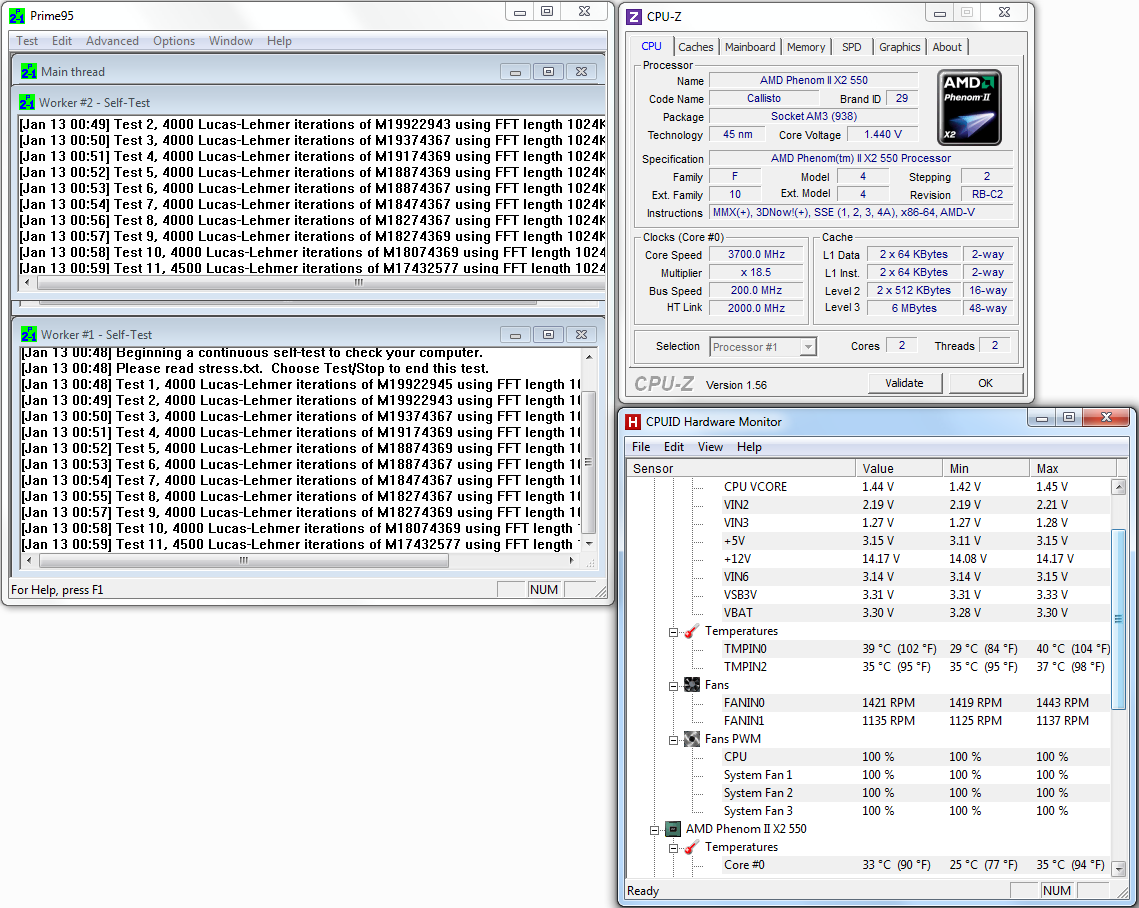Click the Main thread window icon
Viewport: 1139px width, 908px height.
[x=28, y=71]
